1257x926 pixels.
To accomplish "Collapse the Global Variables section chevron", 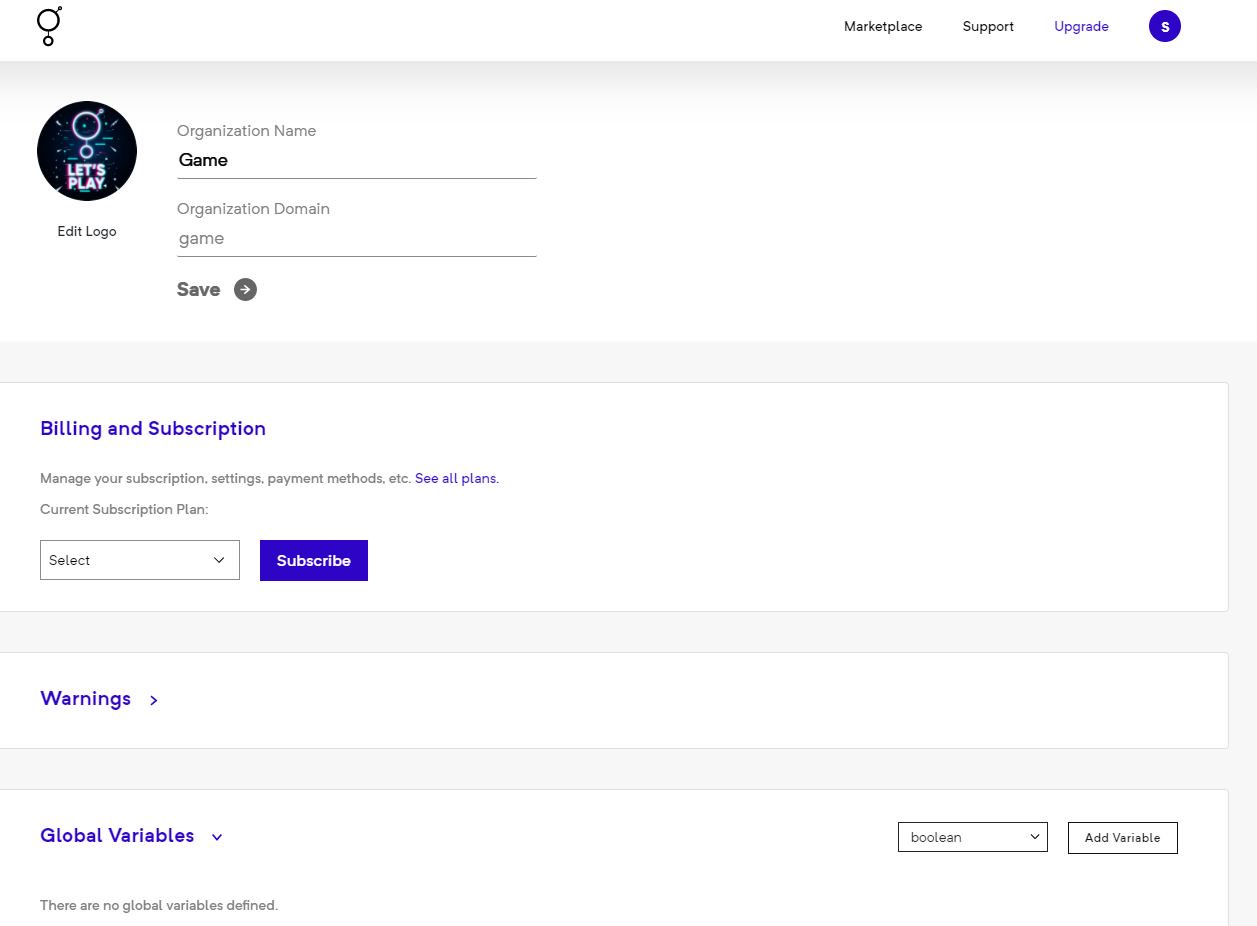I will coord(217,837).
